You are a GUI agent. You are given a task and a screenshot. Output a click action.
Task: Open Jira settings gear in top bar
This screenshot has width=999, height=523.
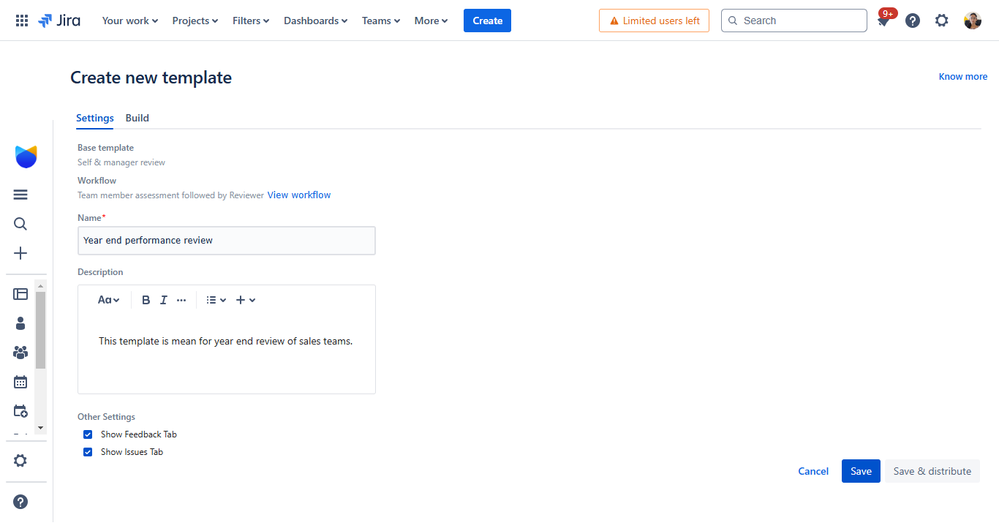941,20
